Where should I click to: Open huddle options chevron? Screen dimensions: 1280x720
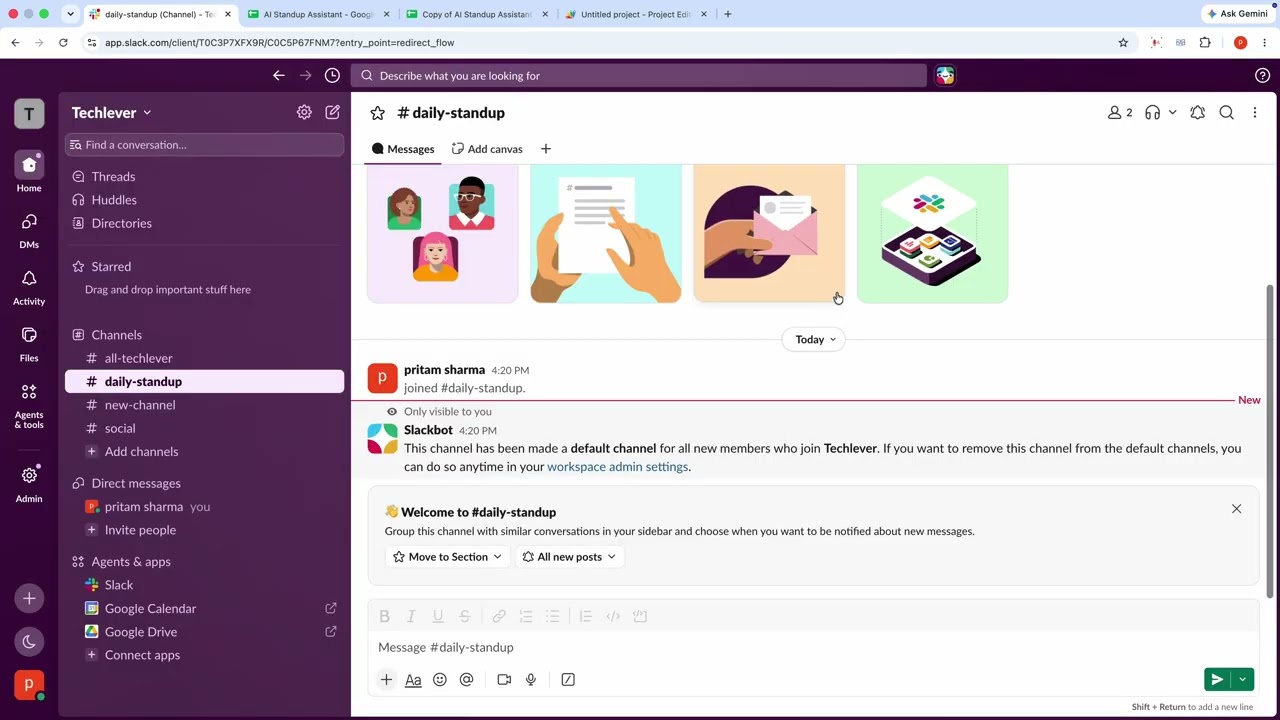point(1172,113)
